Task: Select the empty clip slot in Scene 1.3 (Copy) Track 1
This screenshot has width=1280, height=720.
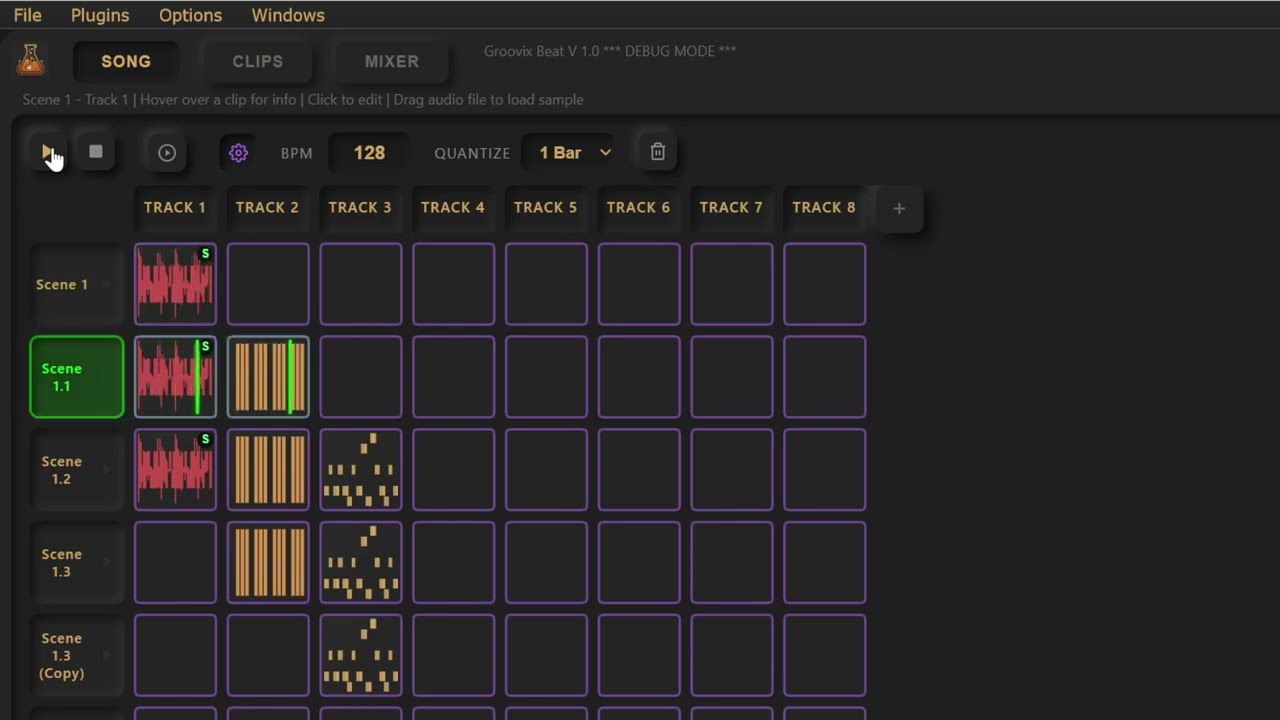Action: click(175, 656)
